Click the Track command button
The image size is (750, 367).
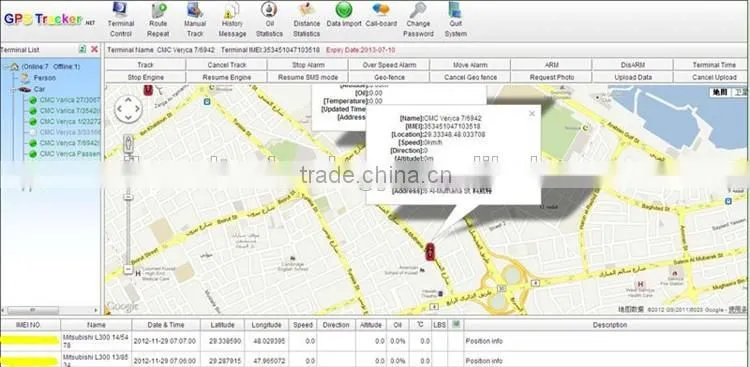pos(145,65)
